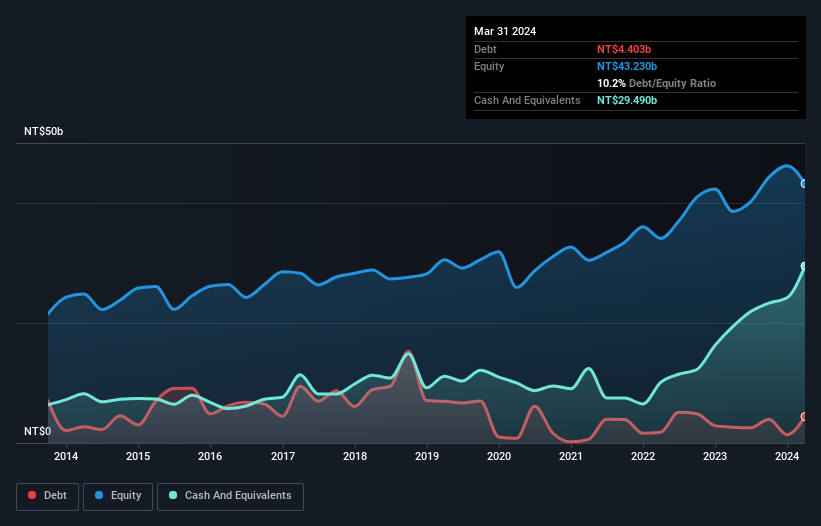Select the 2021 x-axis label
Viewport: 821px width, 526px height.
[571, 456]
